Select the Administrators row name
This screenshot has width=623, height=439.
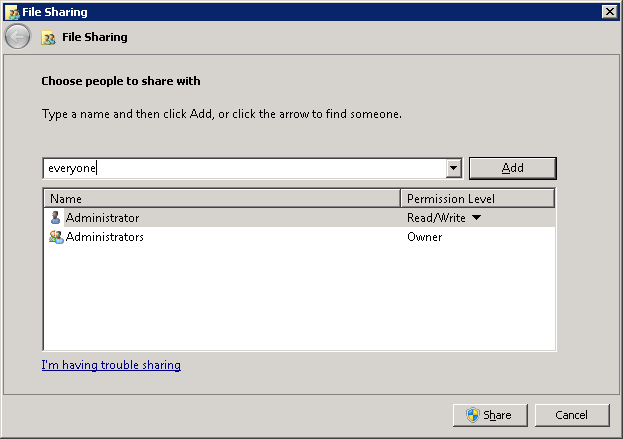(x=104, y=237)
